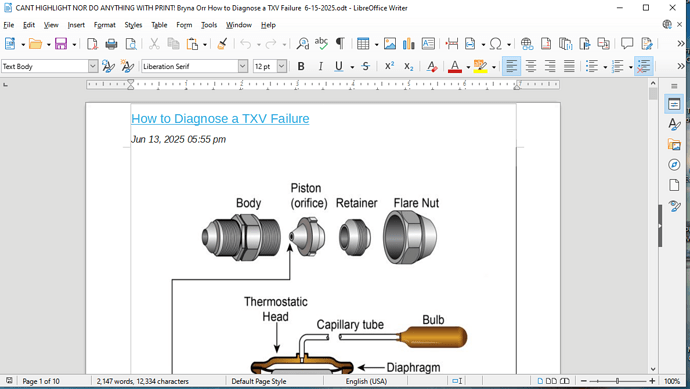Insert Comment speech bubble icon
The height and width of the screenshot is (389, 690).
(627, 44)
